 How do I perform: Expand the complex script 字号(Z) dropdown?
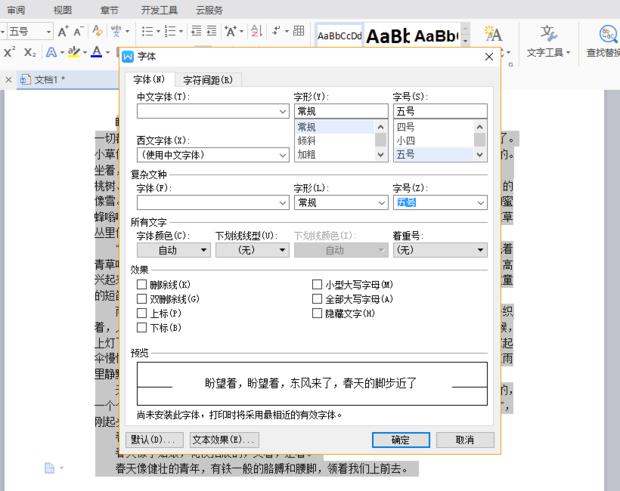click(480, 203)
